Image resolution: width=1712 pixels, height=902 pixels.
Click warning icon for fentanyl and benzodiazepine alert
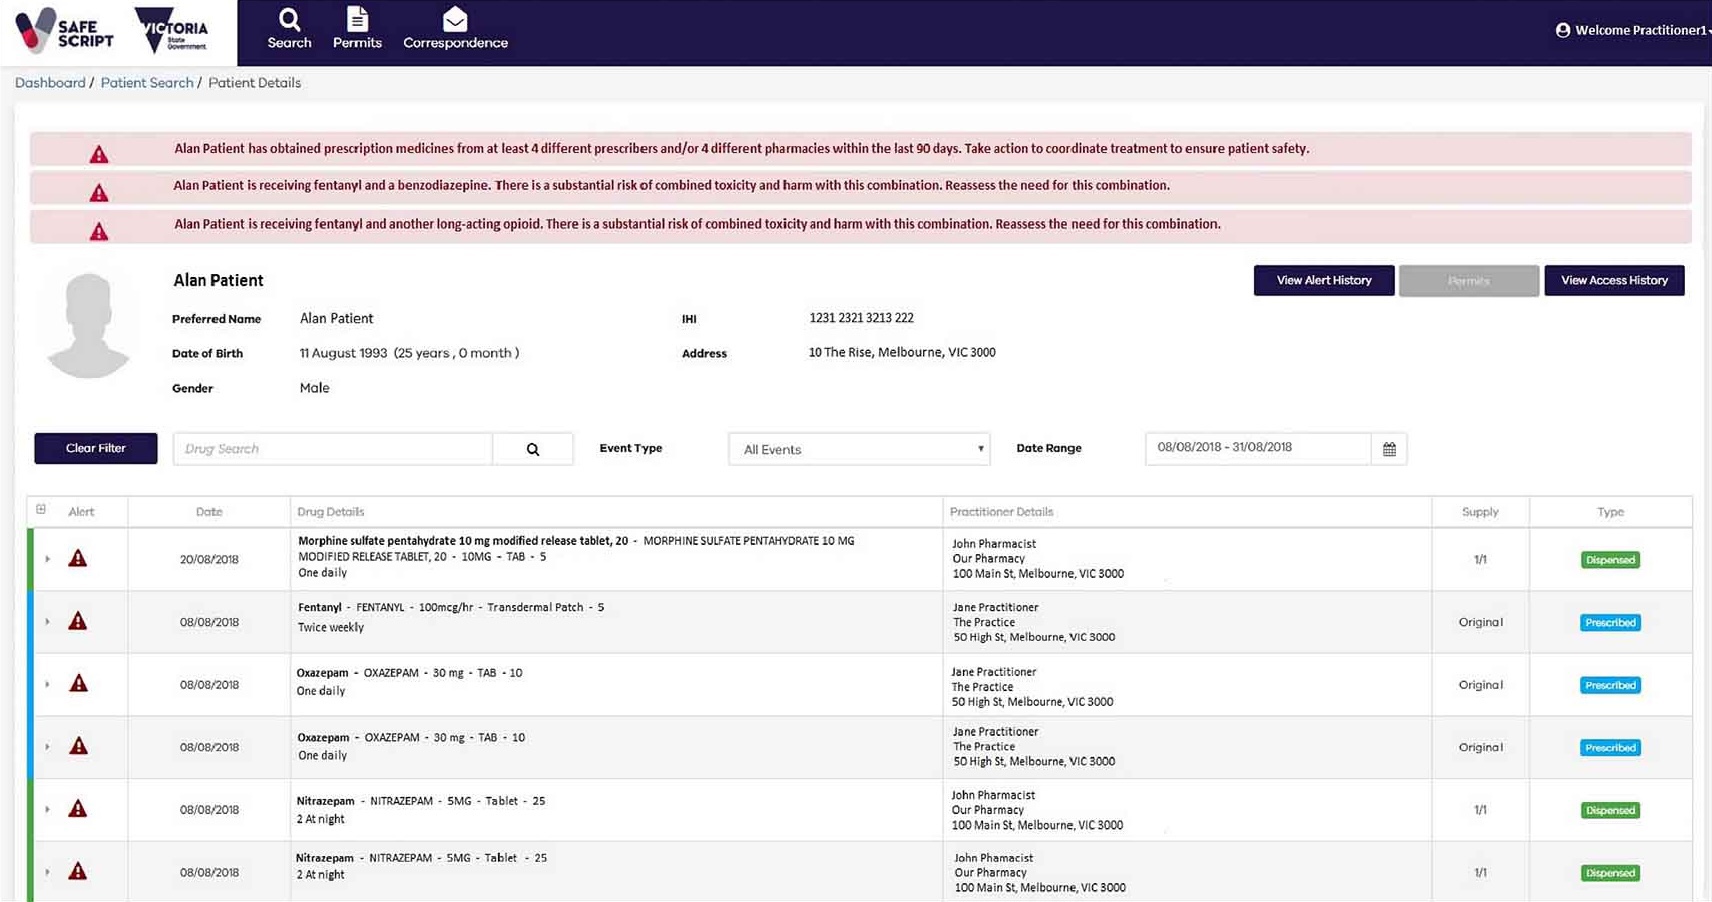click(99, 192)
